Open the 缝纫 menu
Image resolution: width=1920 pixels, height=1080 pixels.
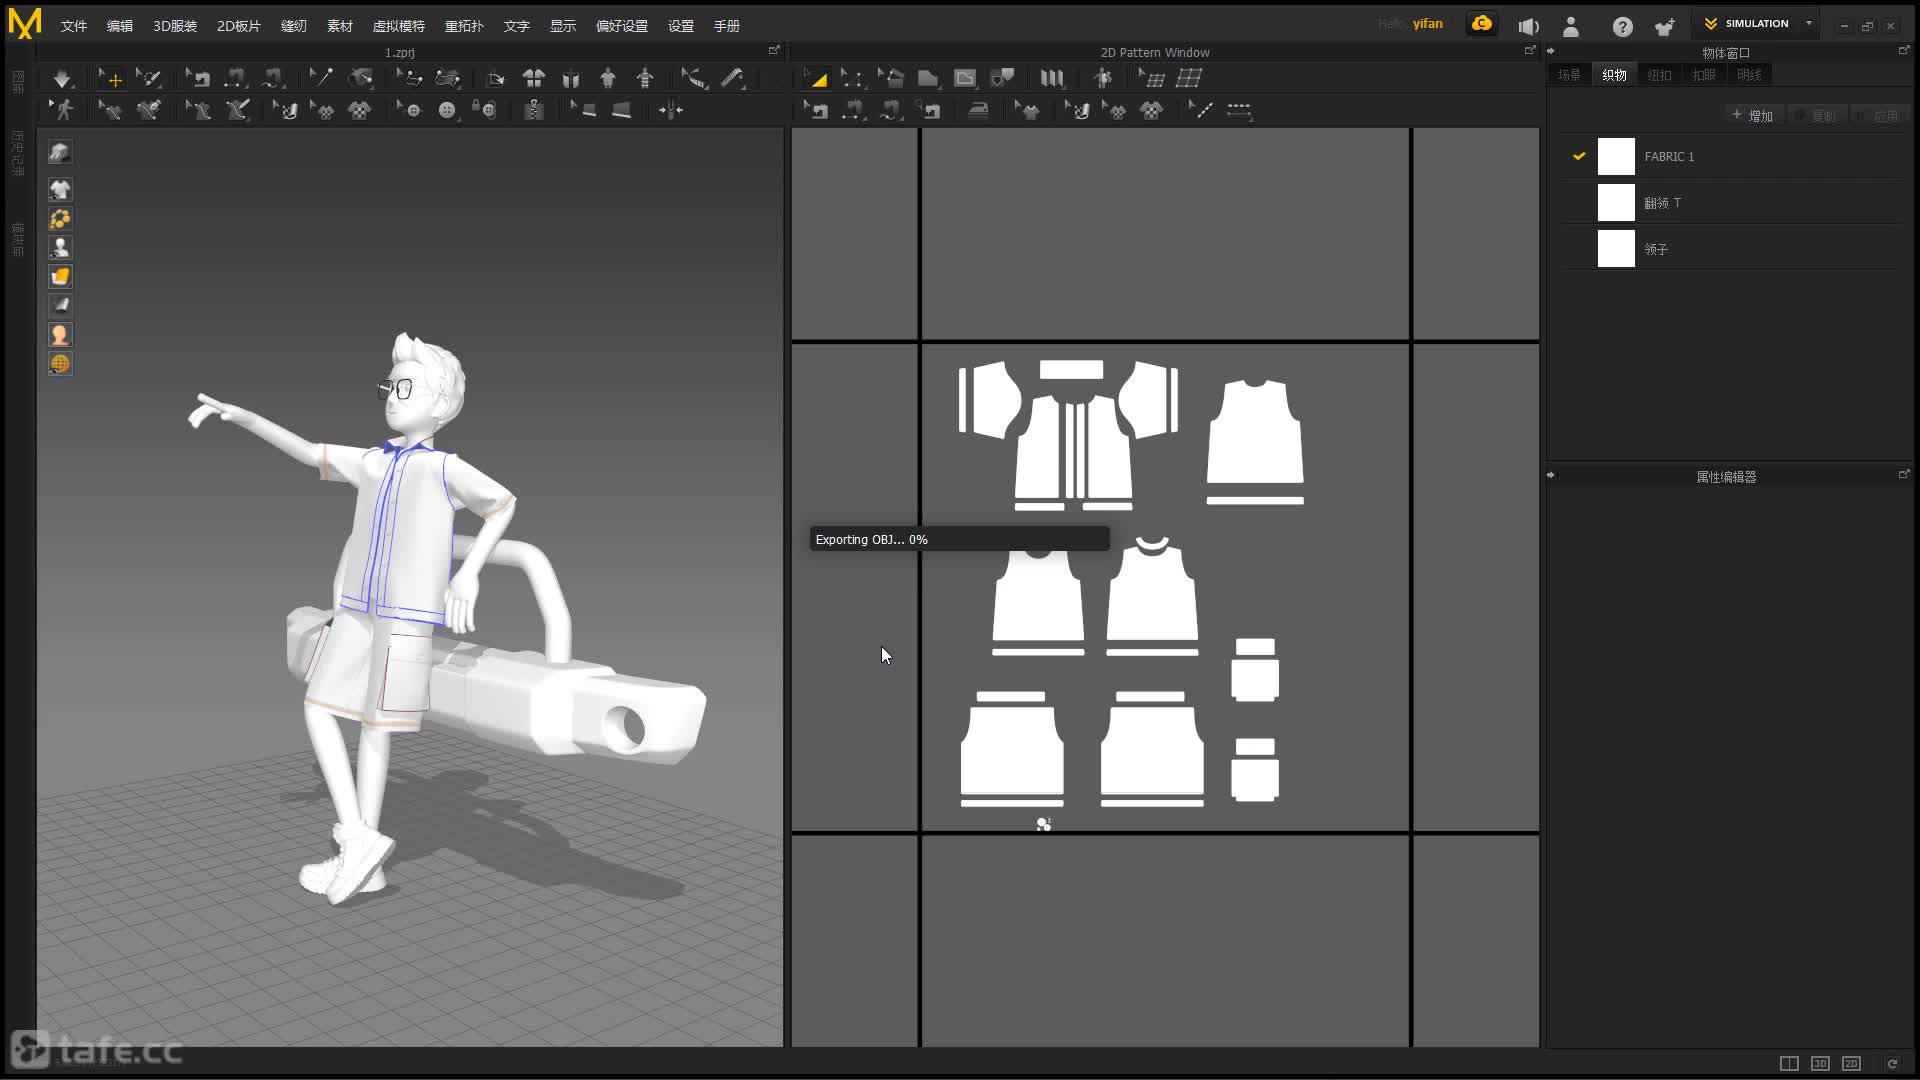294,26
